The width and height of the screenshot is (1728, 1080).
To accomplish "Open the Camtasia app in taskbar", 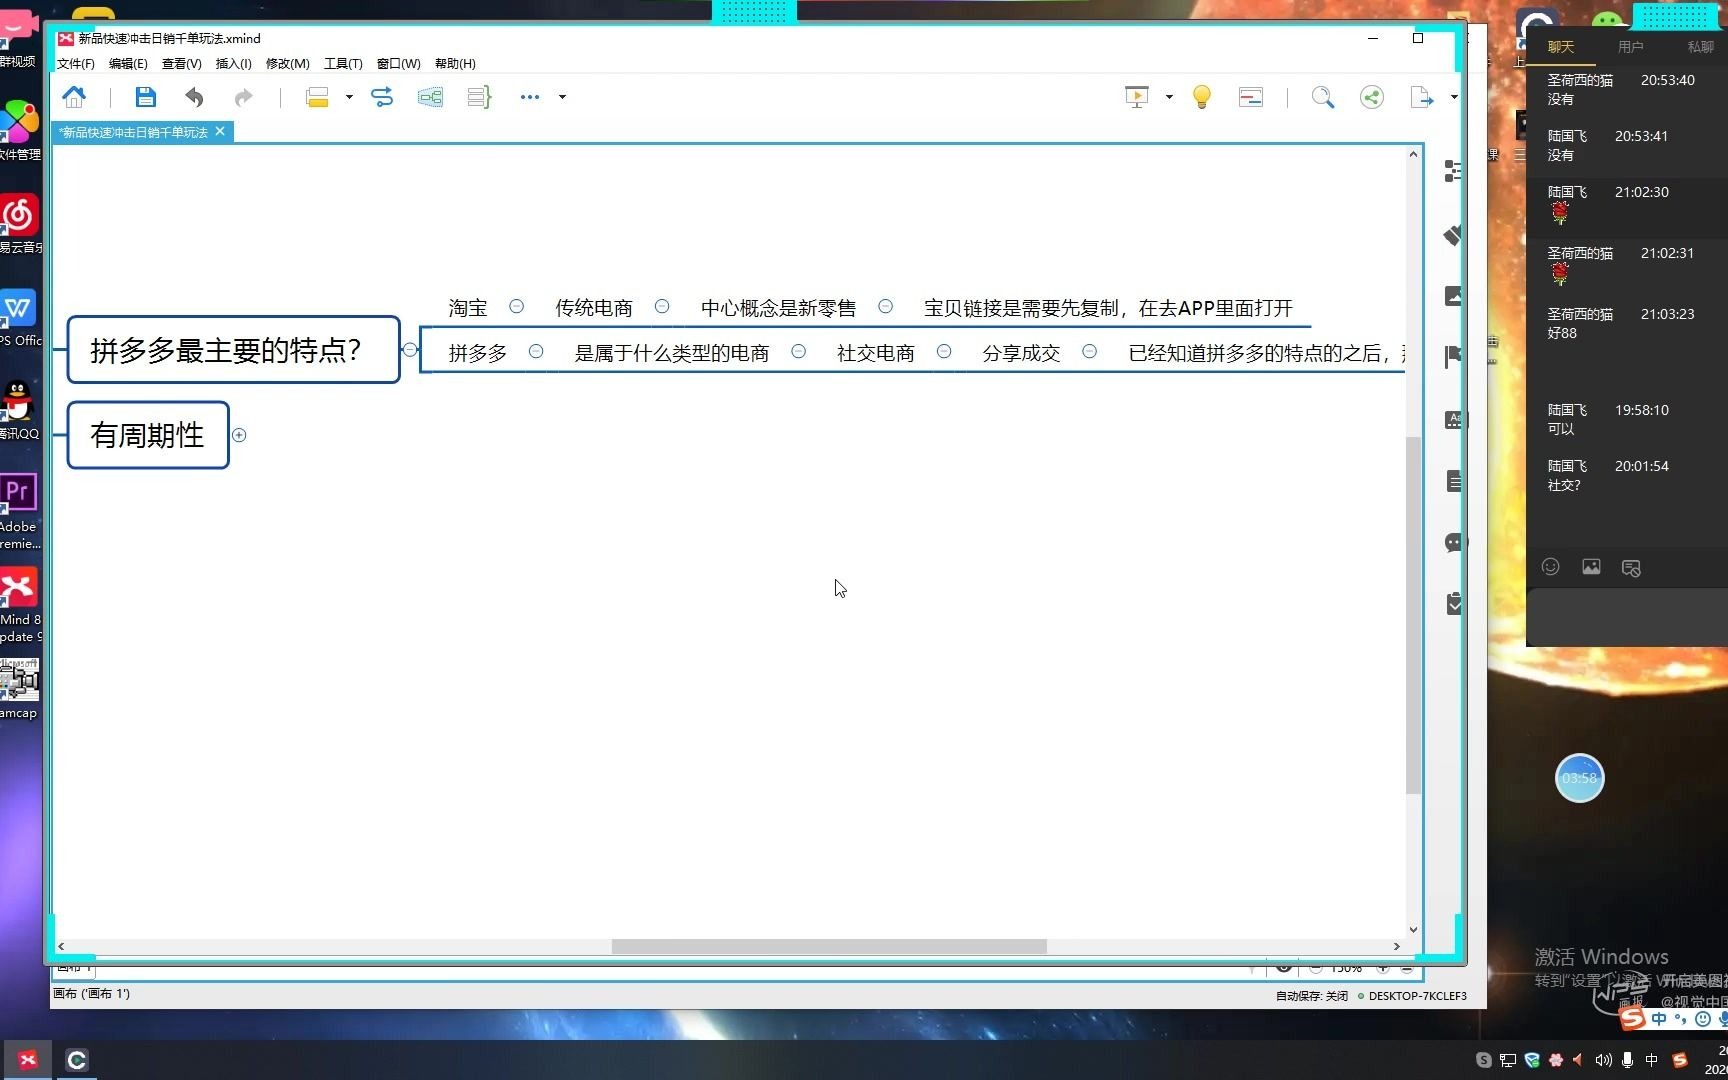I will pos(77,1060).
